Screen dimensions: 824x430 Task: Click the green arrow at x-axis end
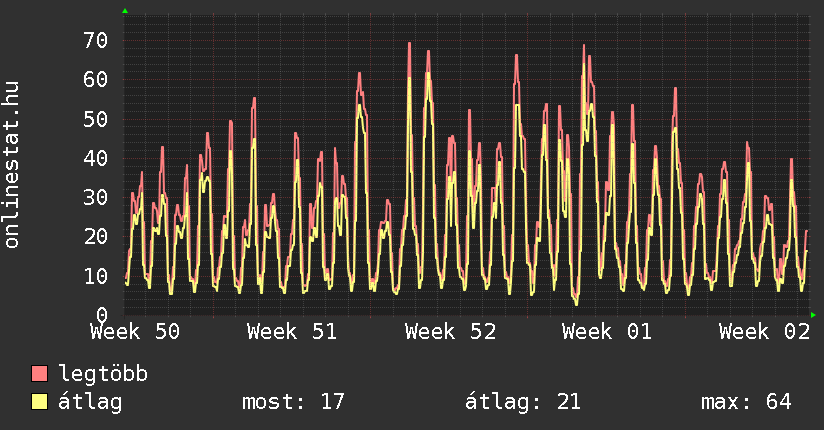813,315
